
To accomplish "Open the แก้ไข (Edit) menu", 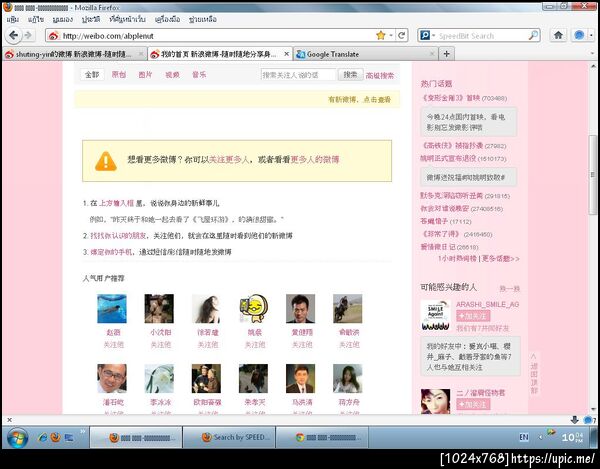I will pos(36,19).
